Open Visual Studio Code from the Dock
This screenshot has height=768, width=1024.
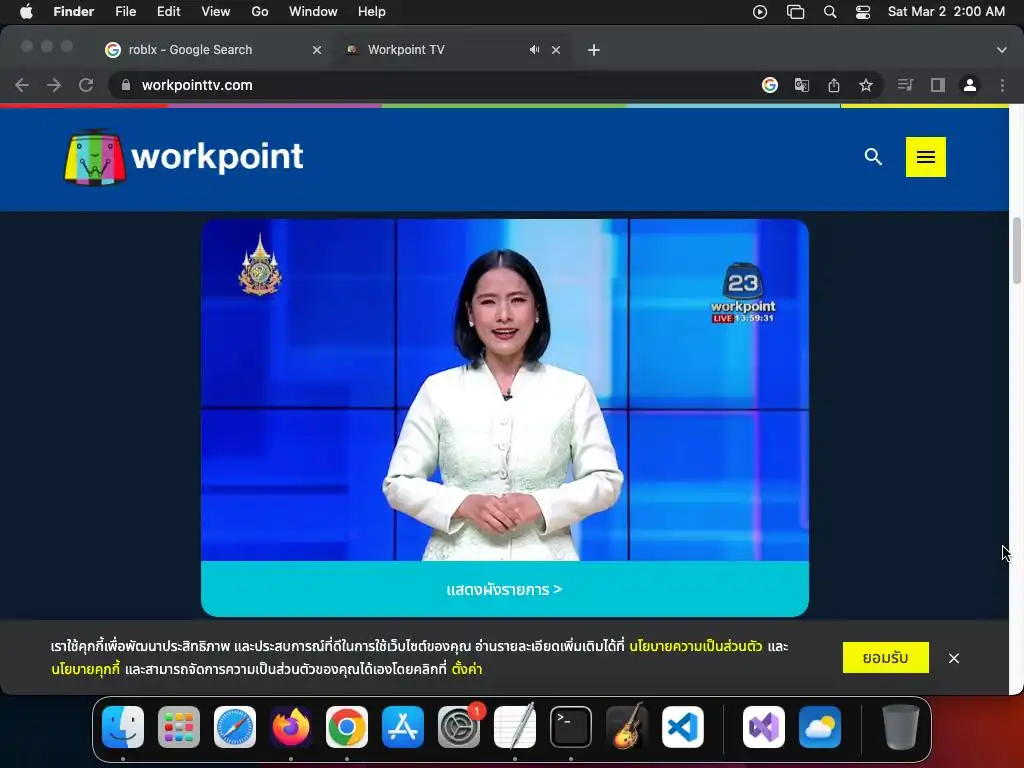683,727
